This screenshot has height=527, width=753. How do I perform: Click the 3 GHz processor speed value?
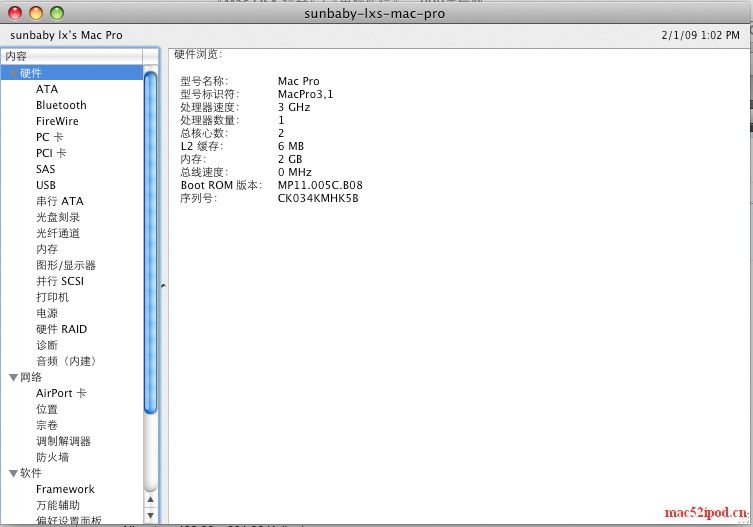coord(294,107)
